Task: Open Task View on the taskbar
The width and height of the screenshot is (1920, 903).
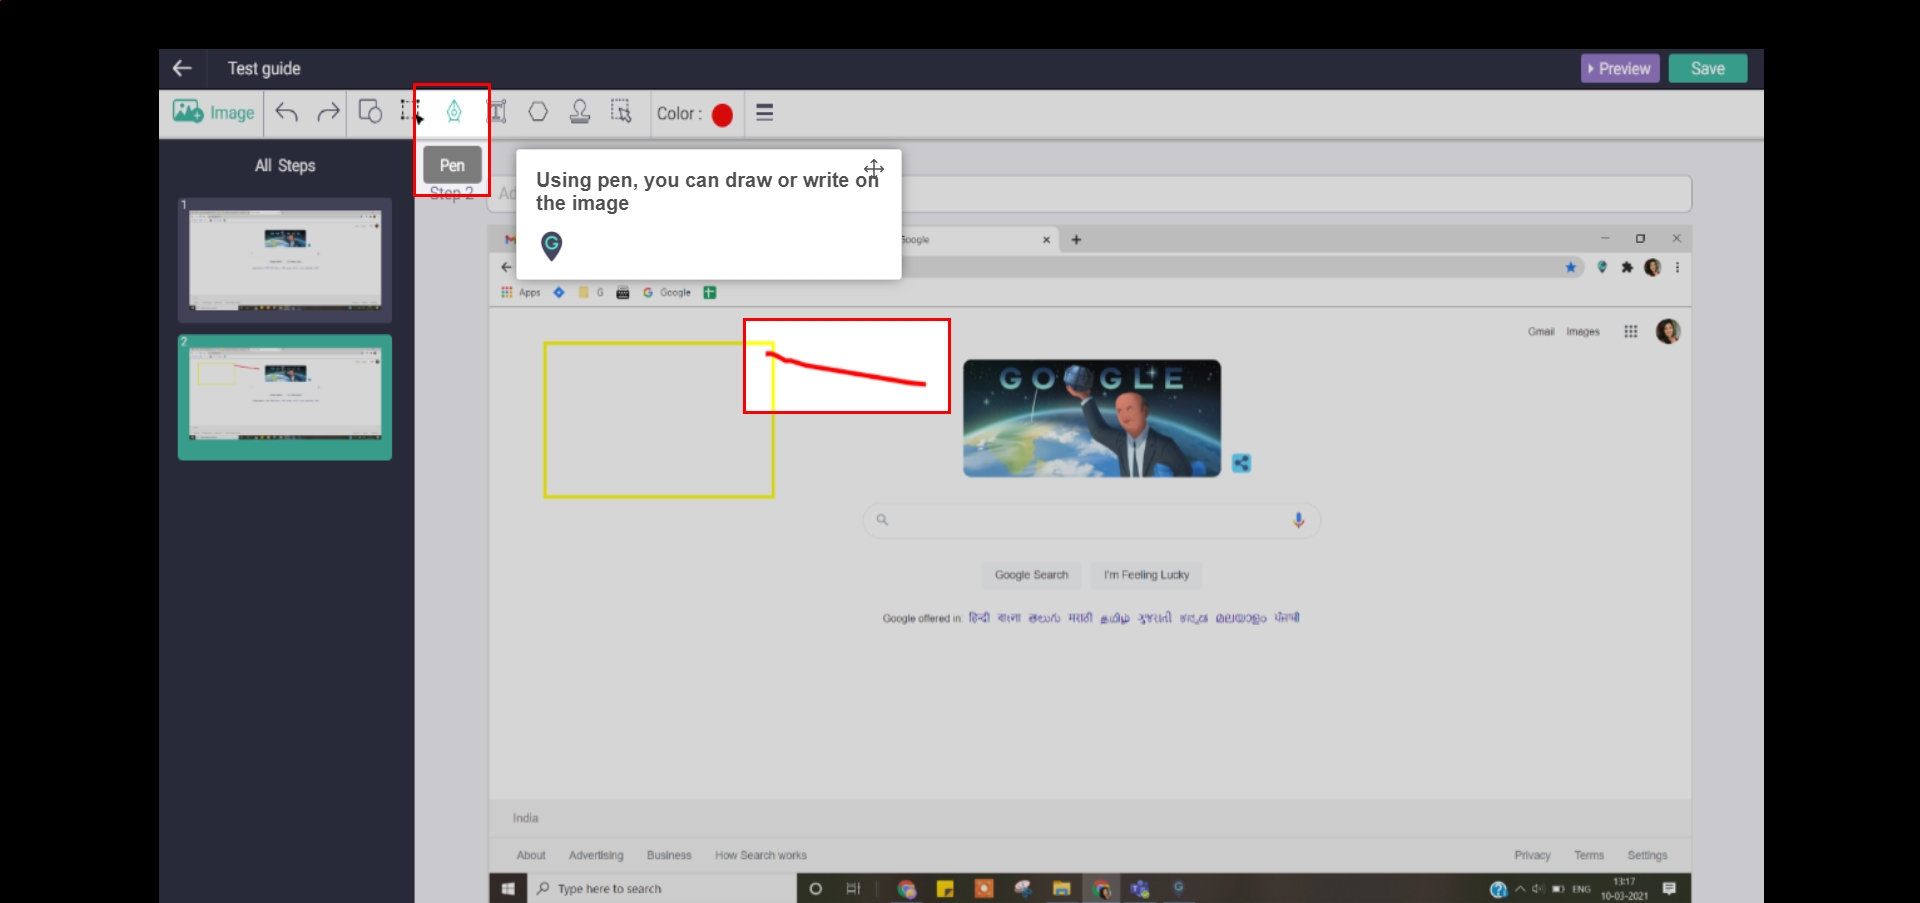Action: (853, 889)
